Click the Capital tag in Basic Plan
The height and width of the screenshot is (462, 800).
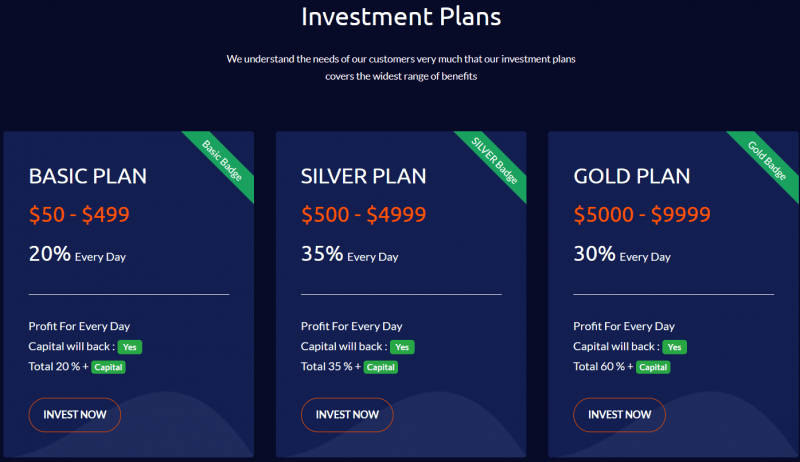coord(108,367)
